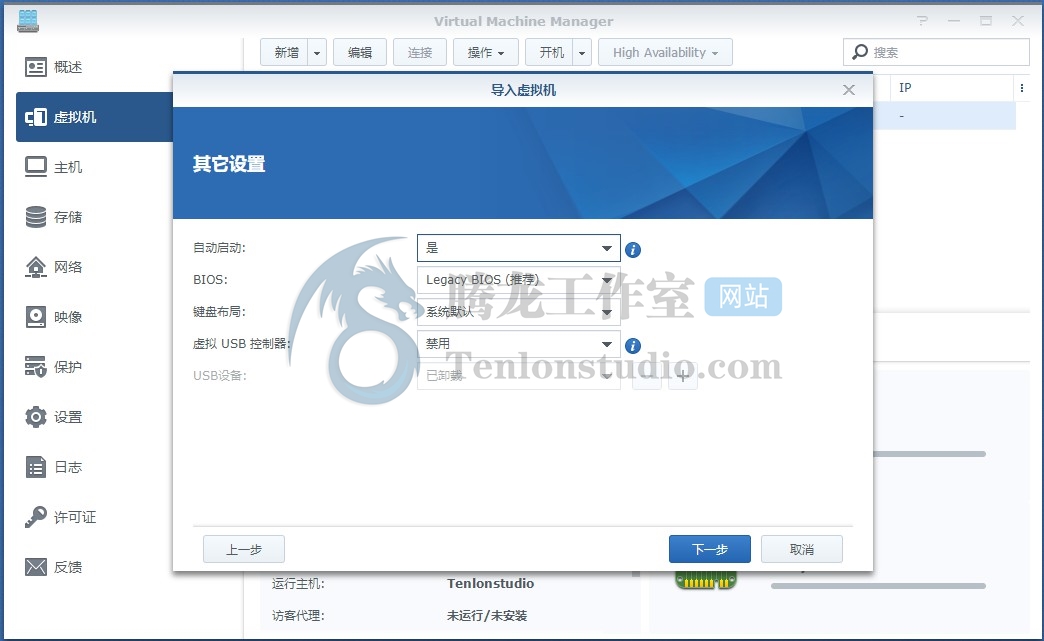Click the 未运行/未安装 guest agent status

(x=487, y=616)
